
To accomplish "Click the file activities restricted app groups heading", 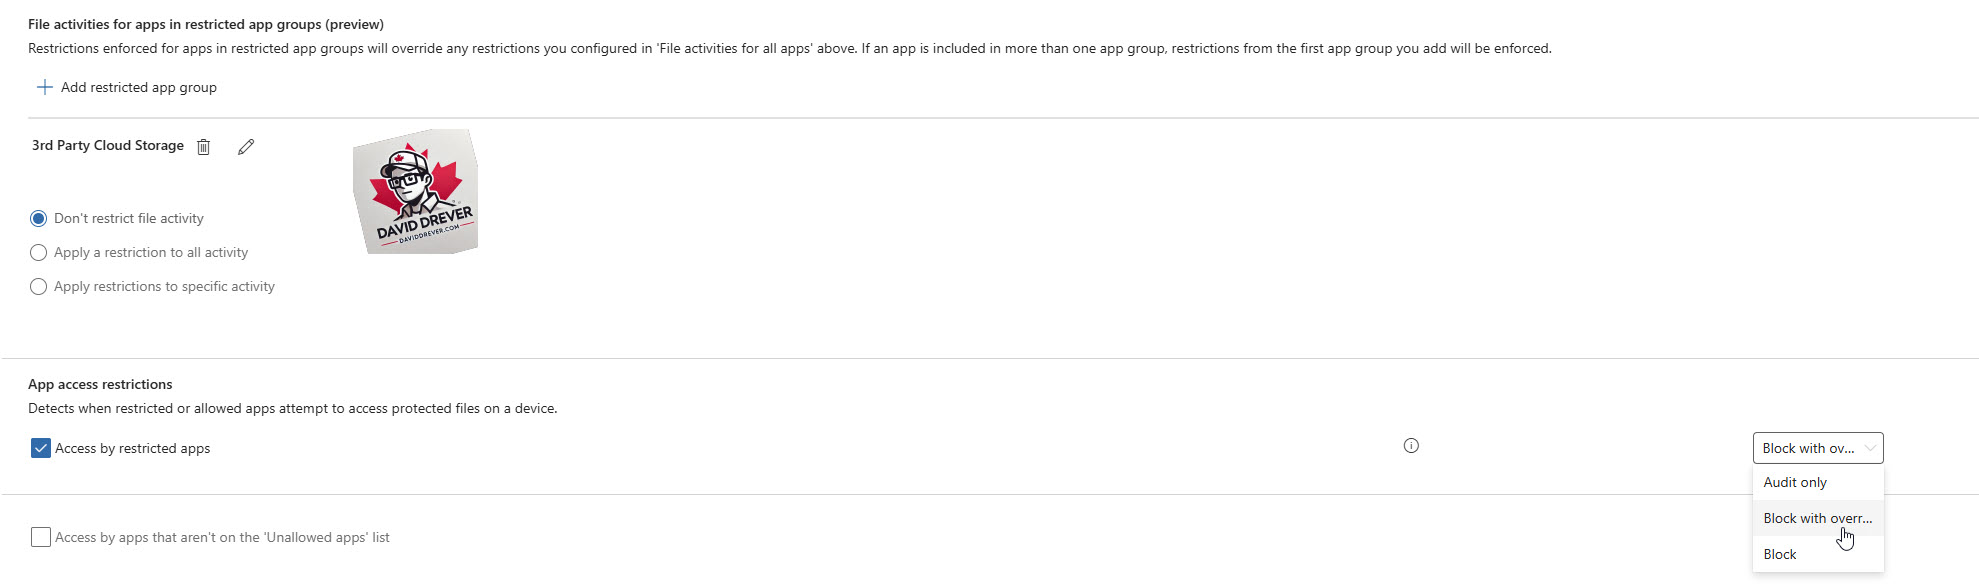I will [206, 24].
